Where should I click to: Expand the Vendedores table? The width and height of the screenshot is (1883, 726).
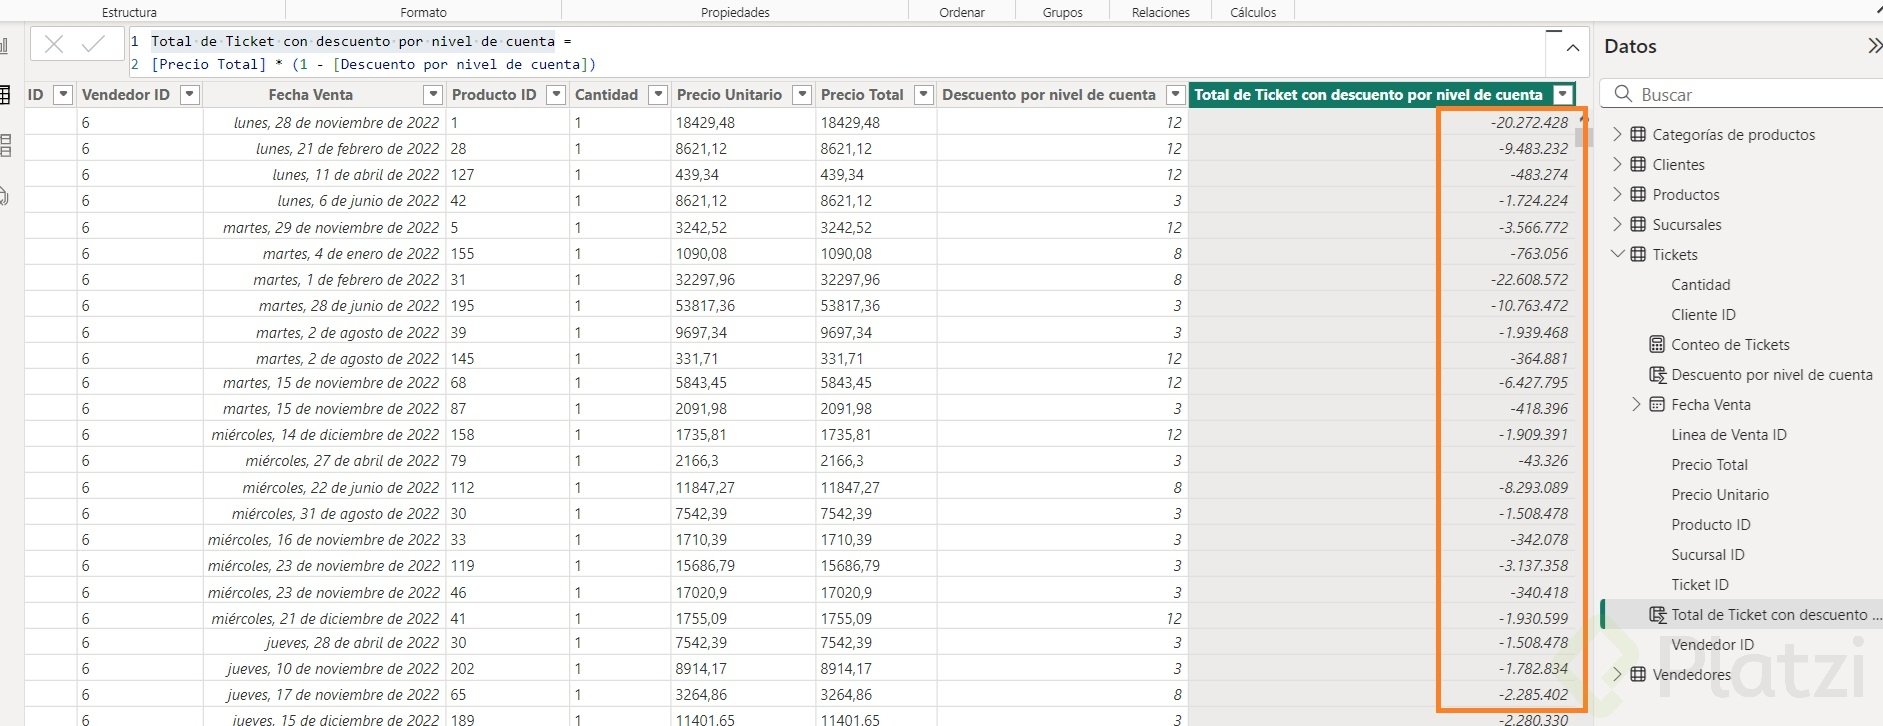pos(1617,674)
